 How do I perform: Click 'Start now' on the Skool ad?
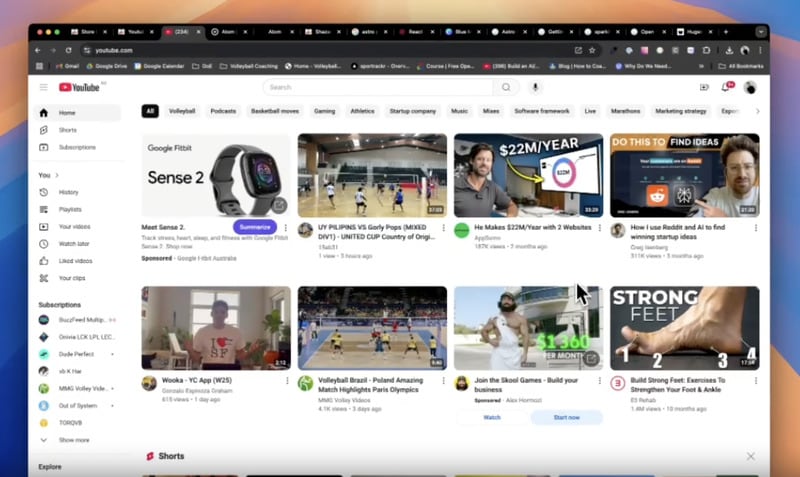(x=566, y=417)
